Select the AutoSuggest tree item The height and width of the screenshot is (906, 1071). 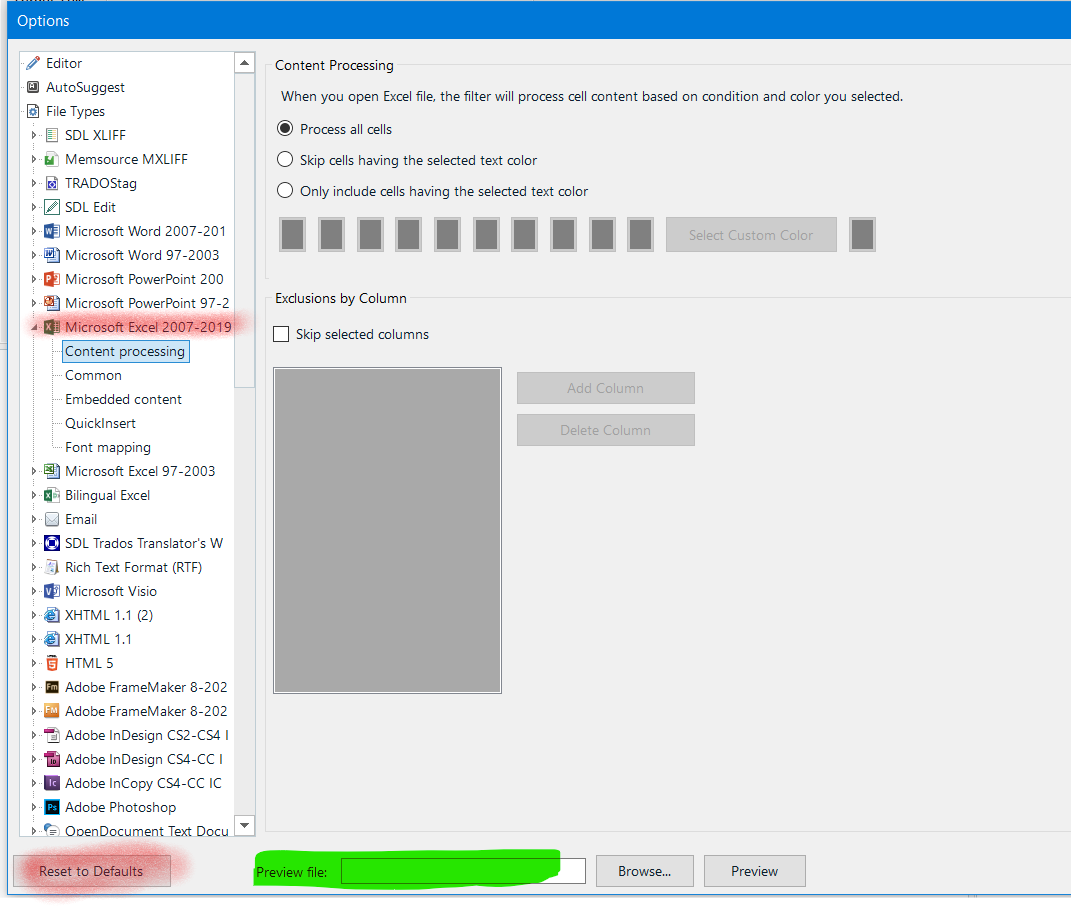(85, 87)
